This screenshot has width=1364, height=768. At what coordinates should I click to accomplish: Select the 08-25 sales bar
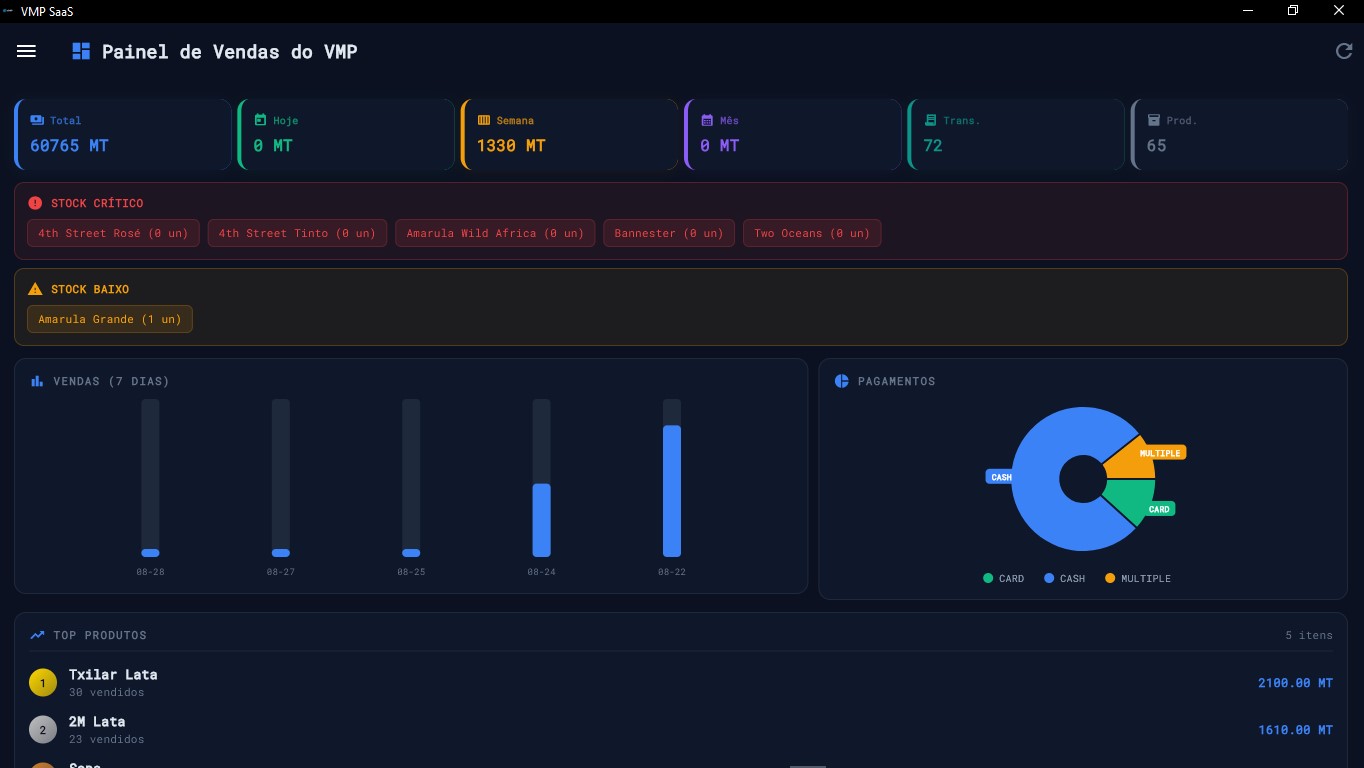411,553
